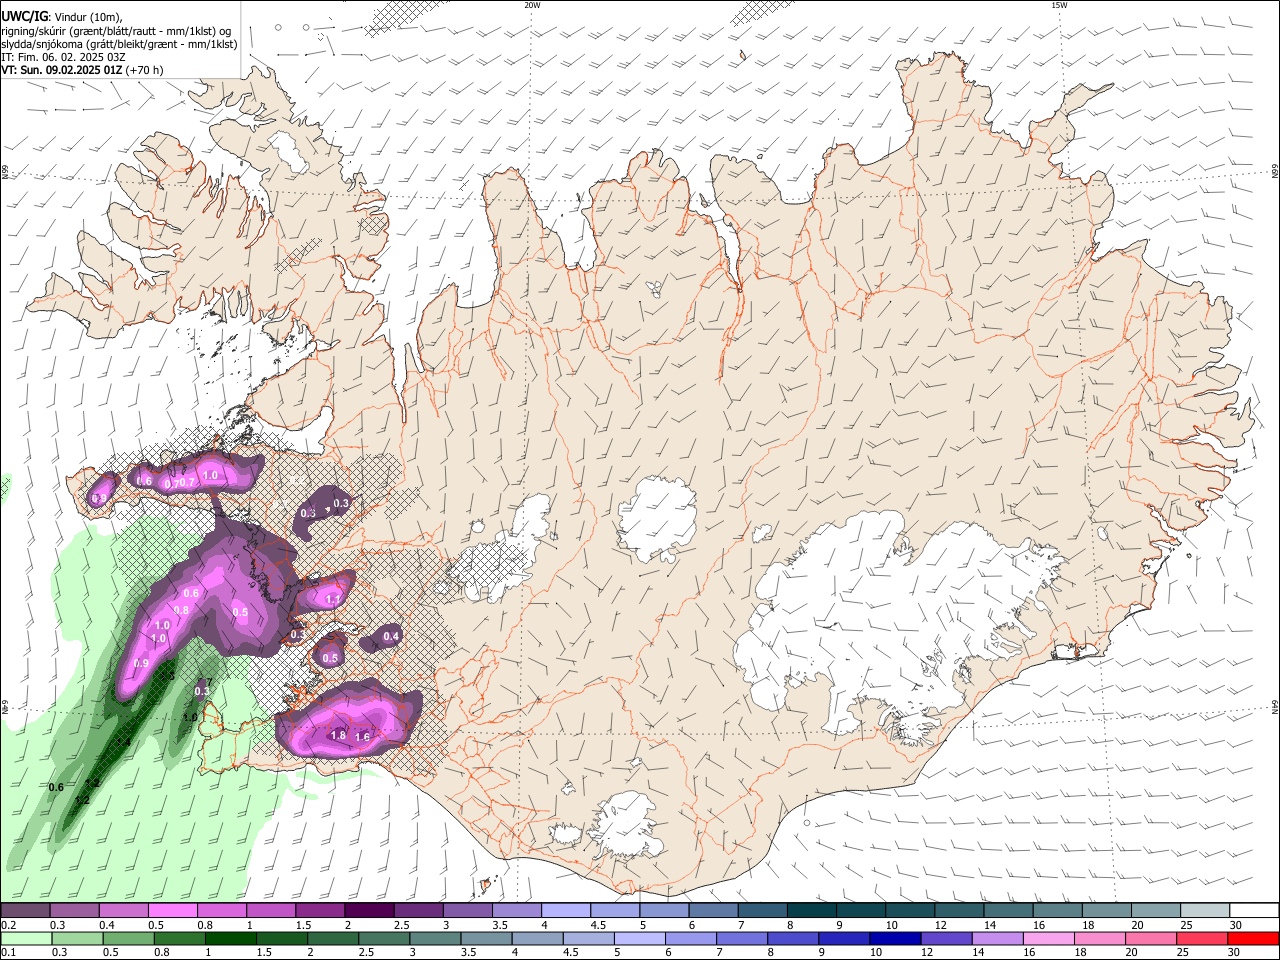Select upper legend swatch between 0.3 and 0.4

click(74, 911)
